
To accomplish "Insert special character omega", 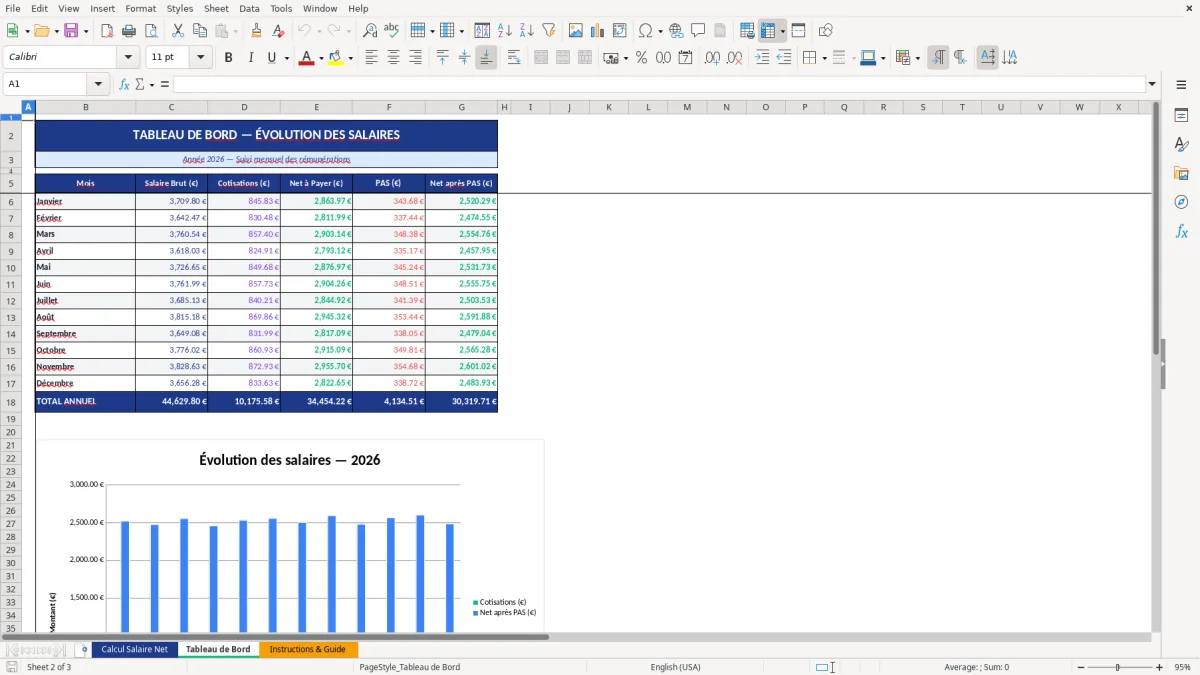I will tap(646, 31).
